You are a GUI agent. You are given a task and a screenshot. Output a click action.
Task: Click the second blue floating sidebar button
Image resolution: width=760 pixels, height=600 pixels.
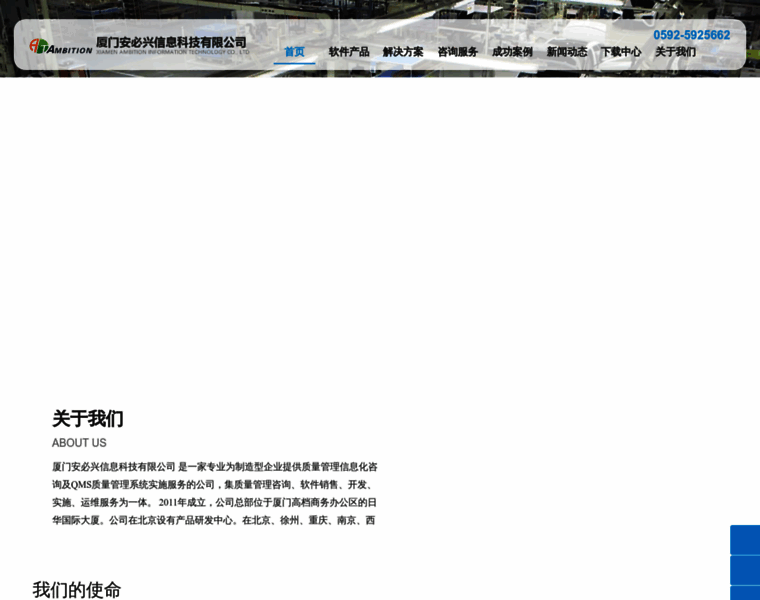point(745,570)
